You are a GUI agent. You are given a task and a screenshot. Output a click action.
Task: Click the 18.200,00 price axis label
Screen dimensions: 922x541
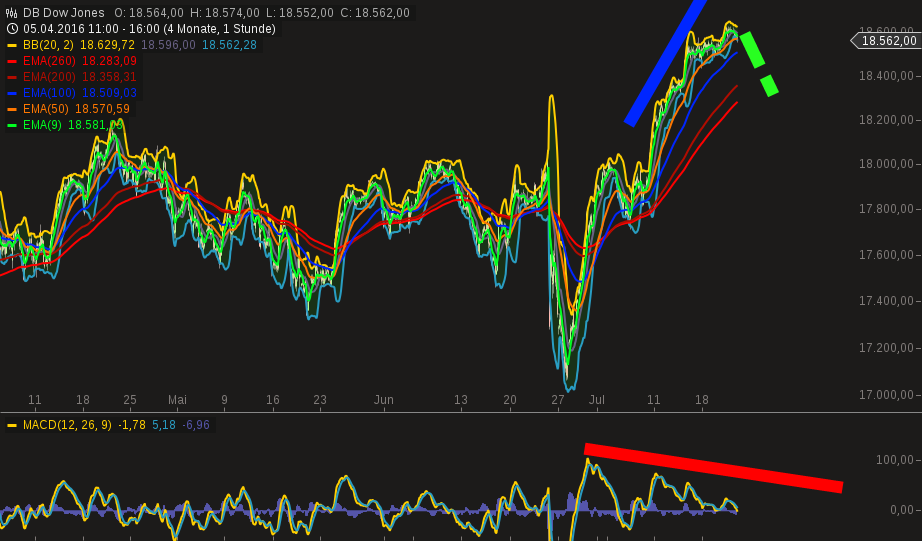[886, 120]
